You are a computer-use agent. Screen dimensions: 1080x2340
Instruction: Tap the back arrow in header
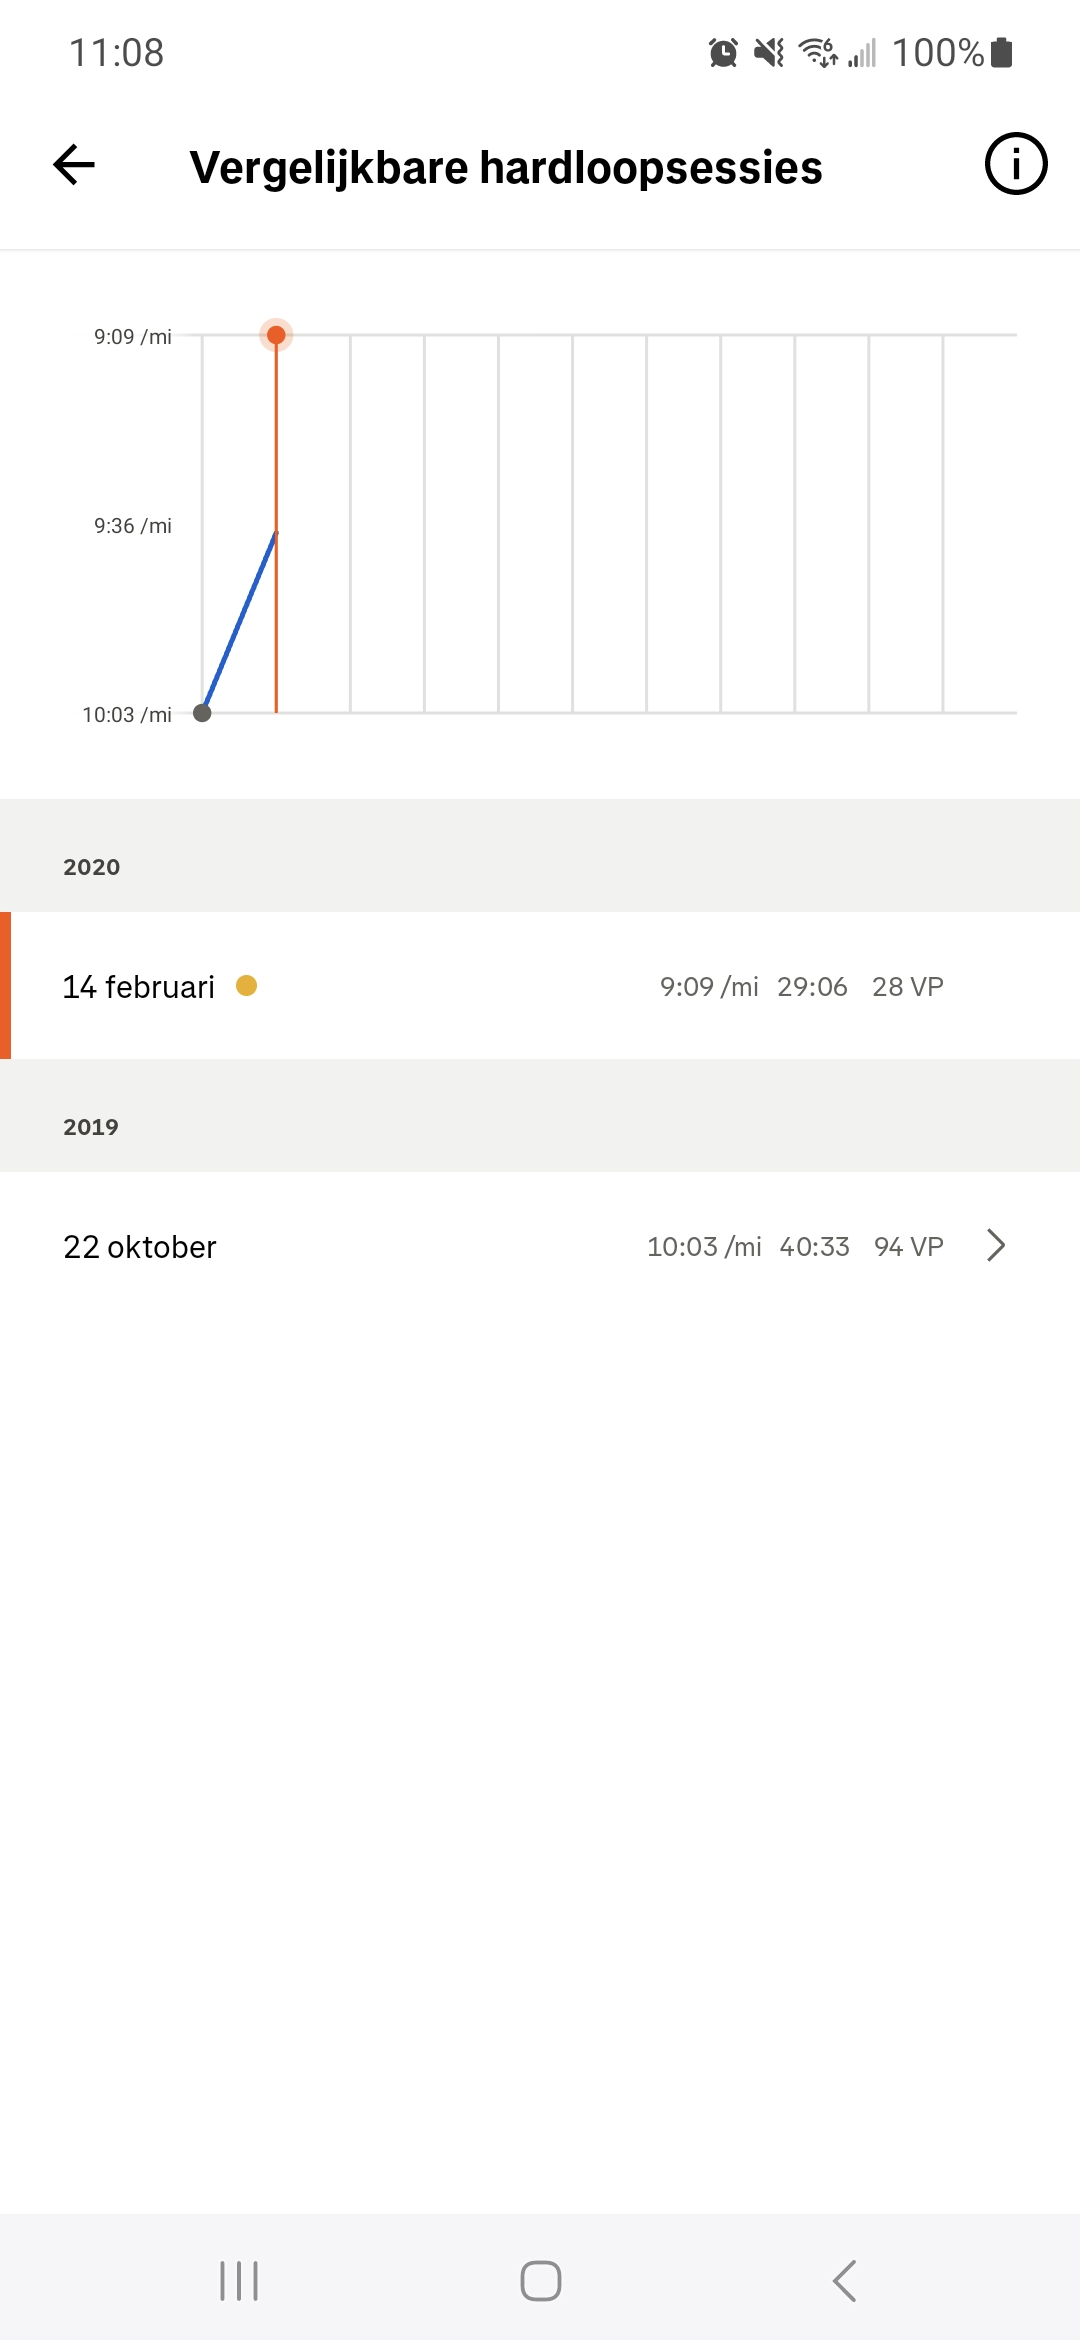coord(74,165)
